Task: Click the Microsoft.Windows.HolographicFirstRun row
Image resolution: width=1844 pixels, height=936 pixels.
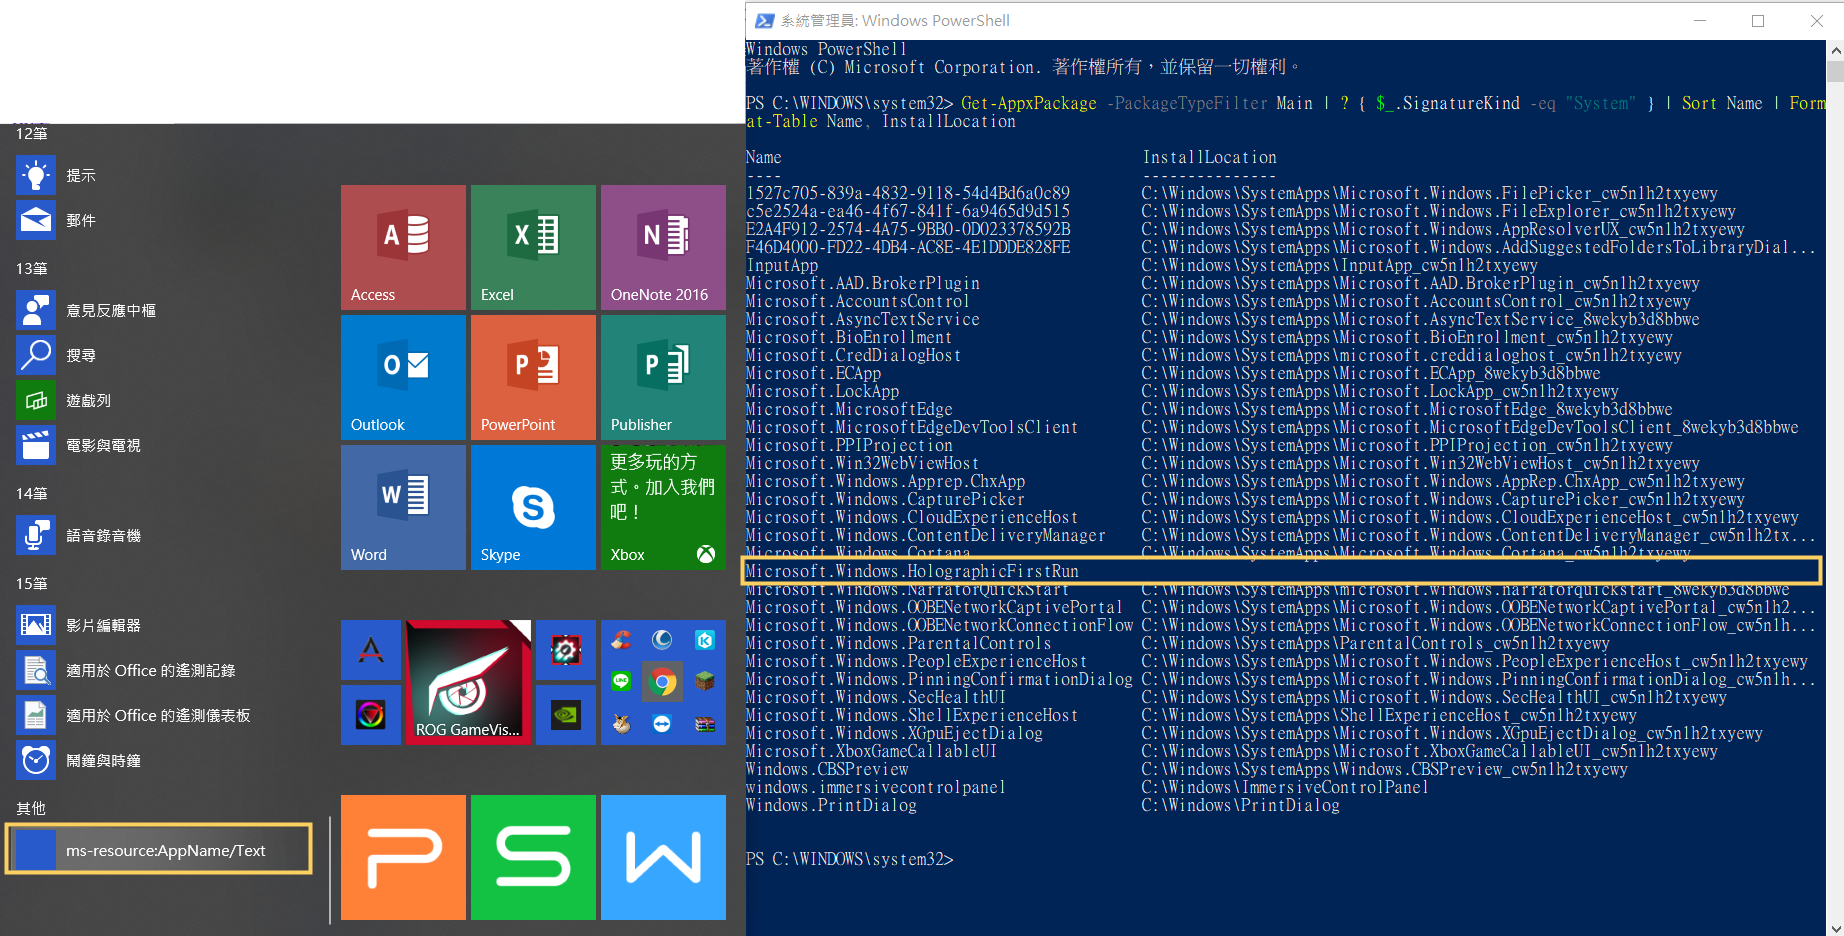Action: [x=1282, y=571]
